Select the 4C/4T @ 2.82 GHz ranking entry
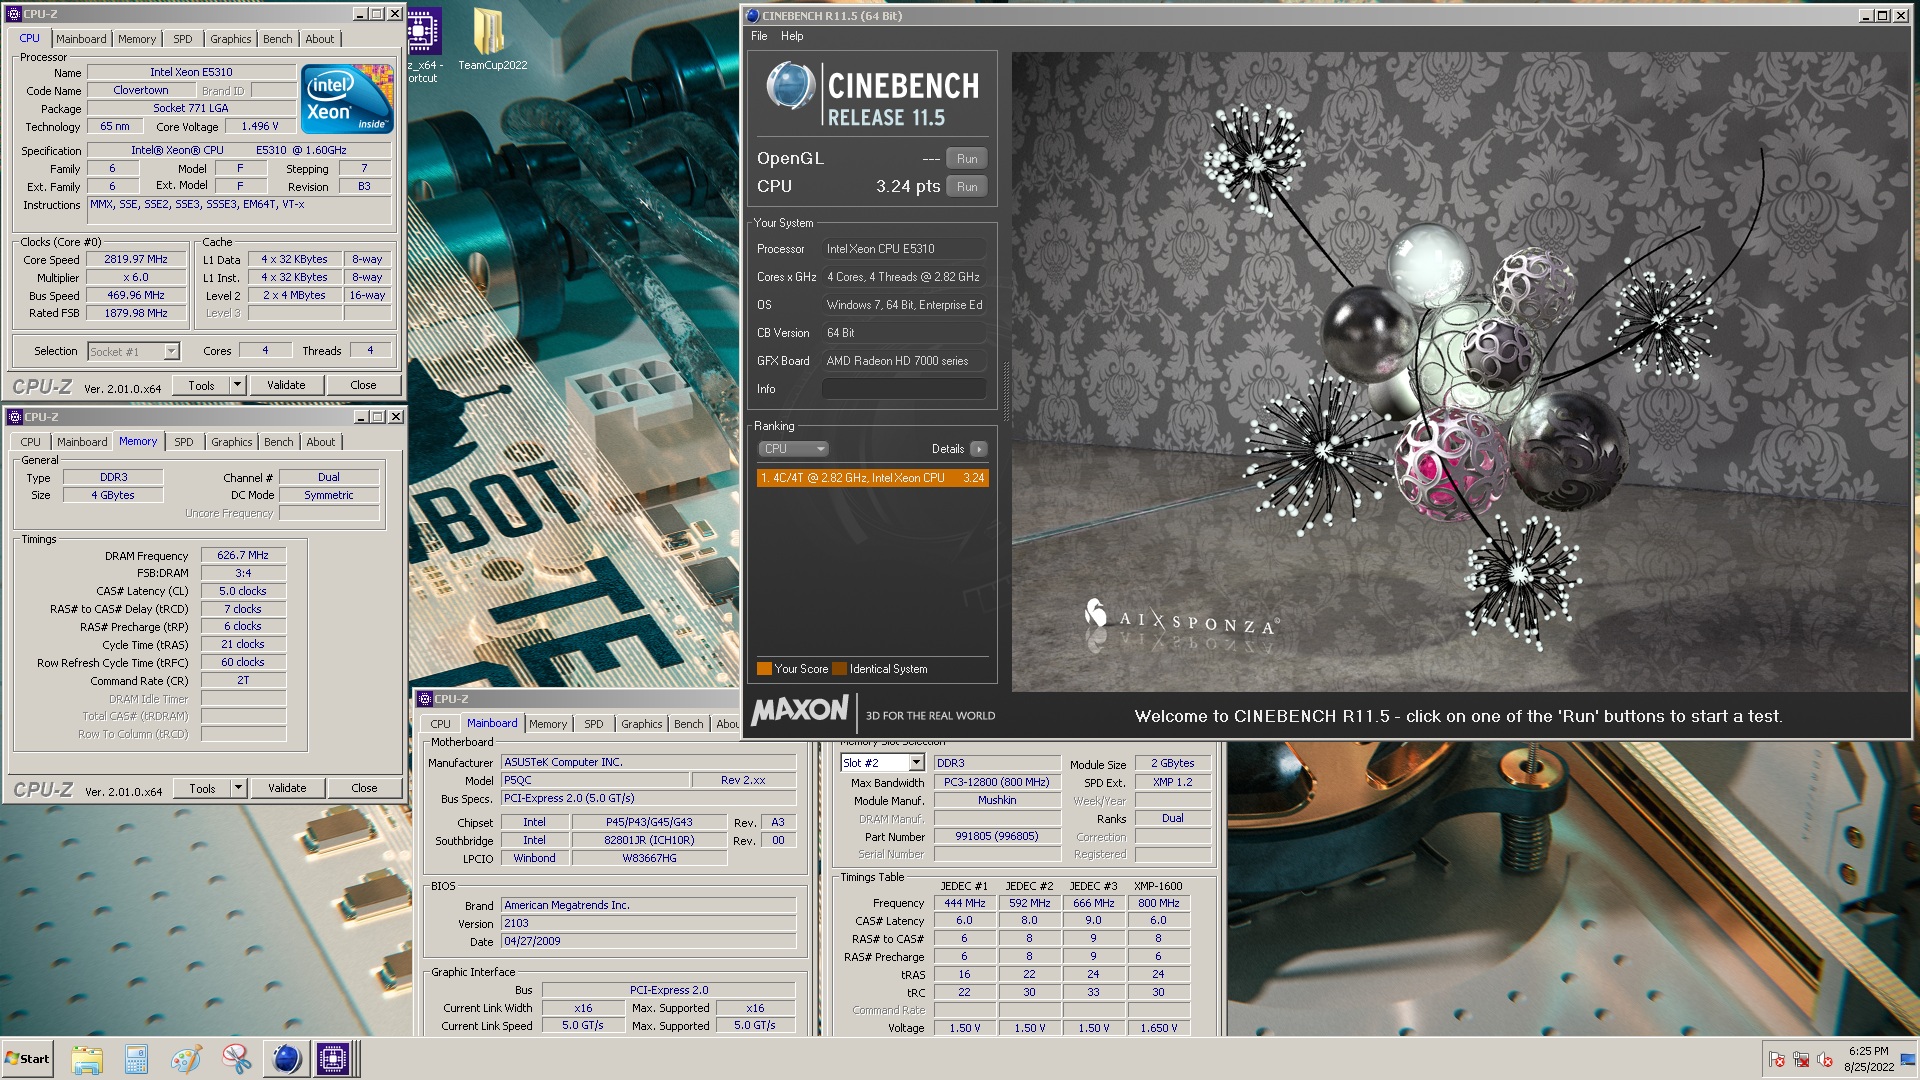Screen dimensions: 1920x1080 (x=872, y=478)
